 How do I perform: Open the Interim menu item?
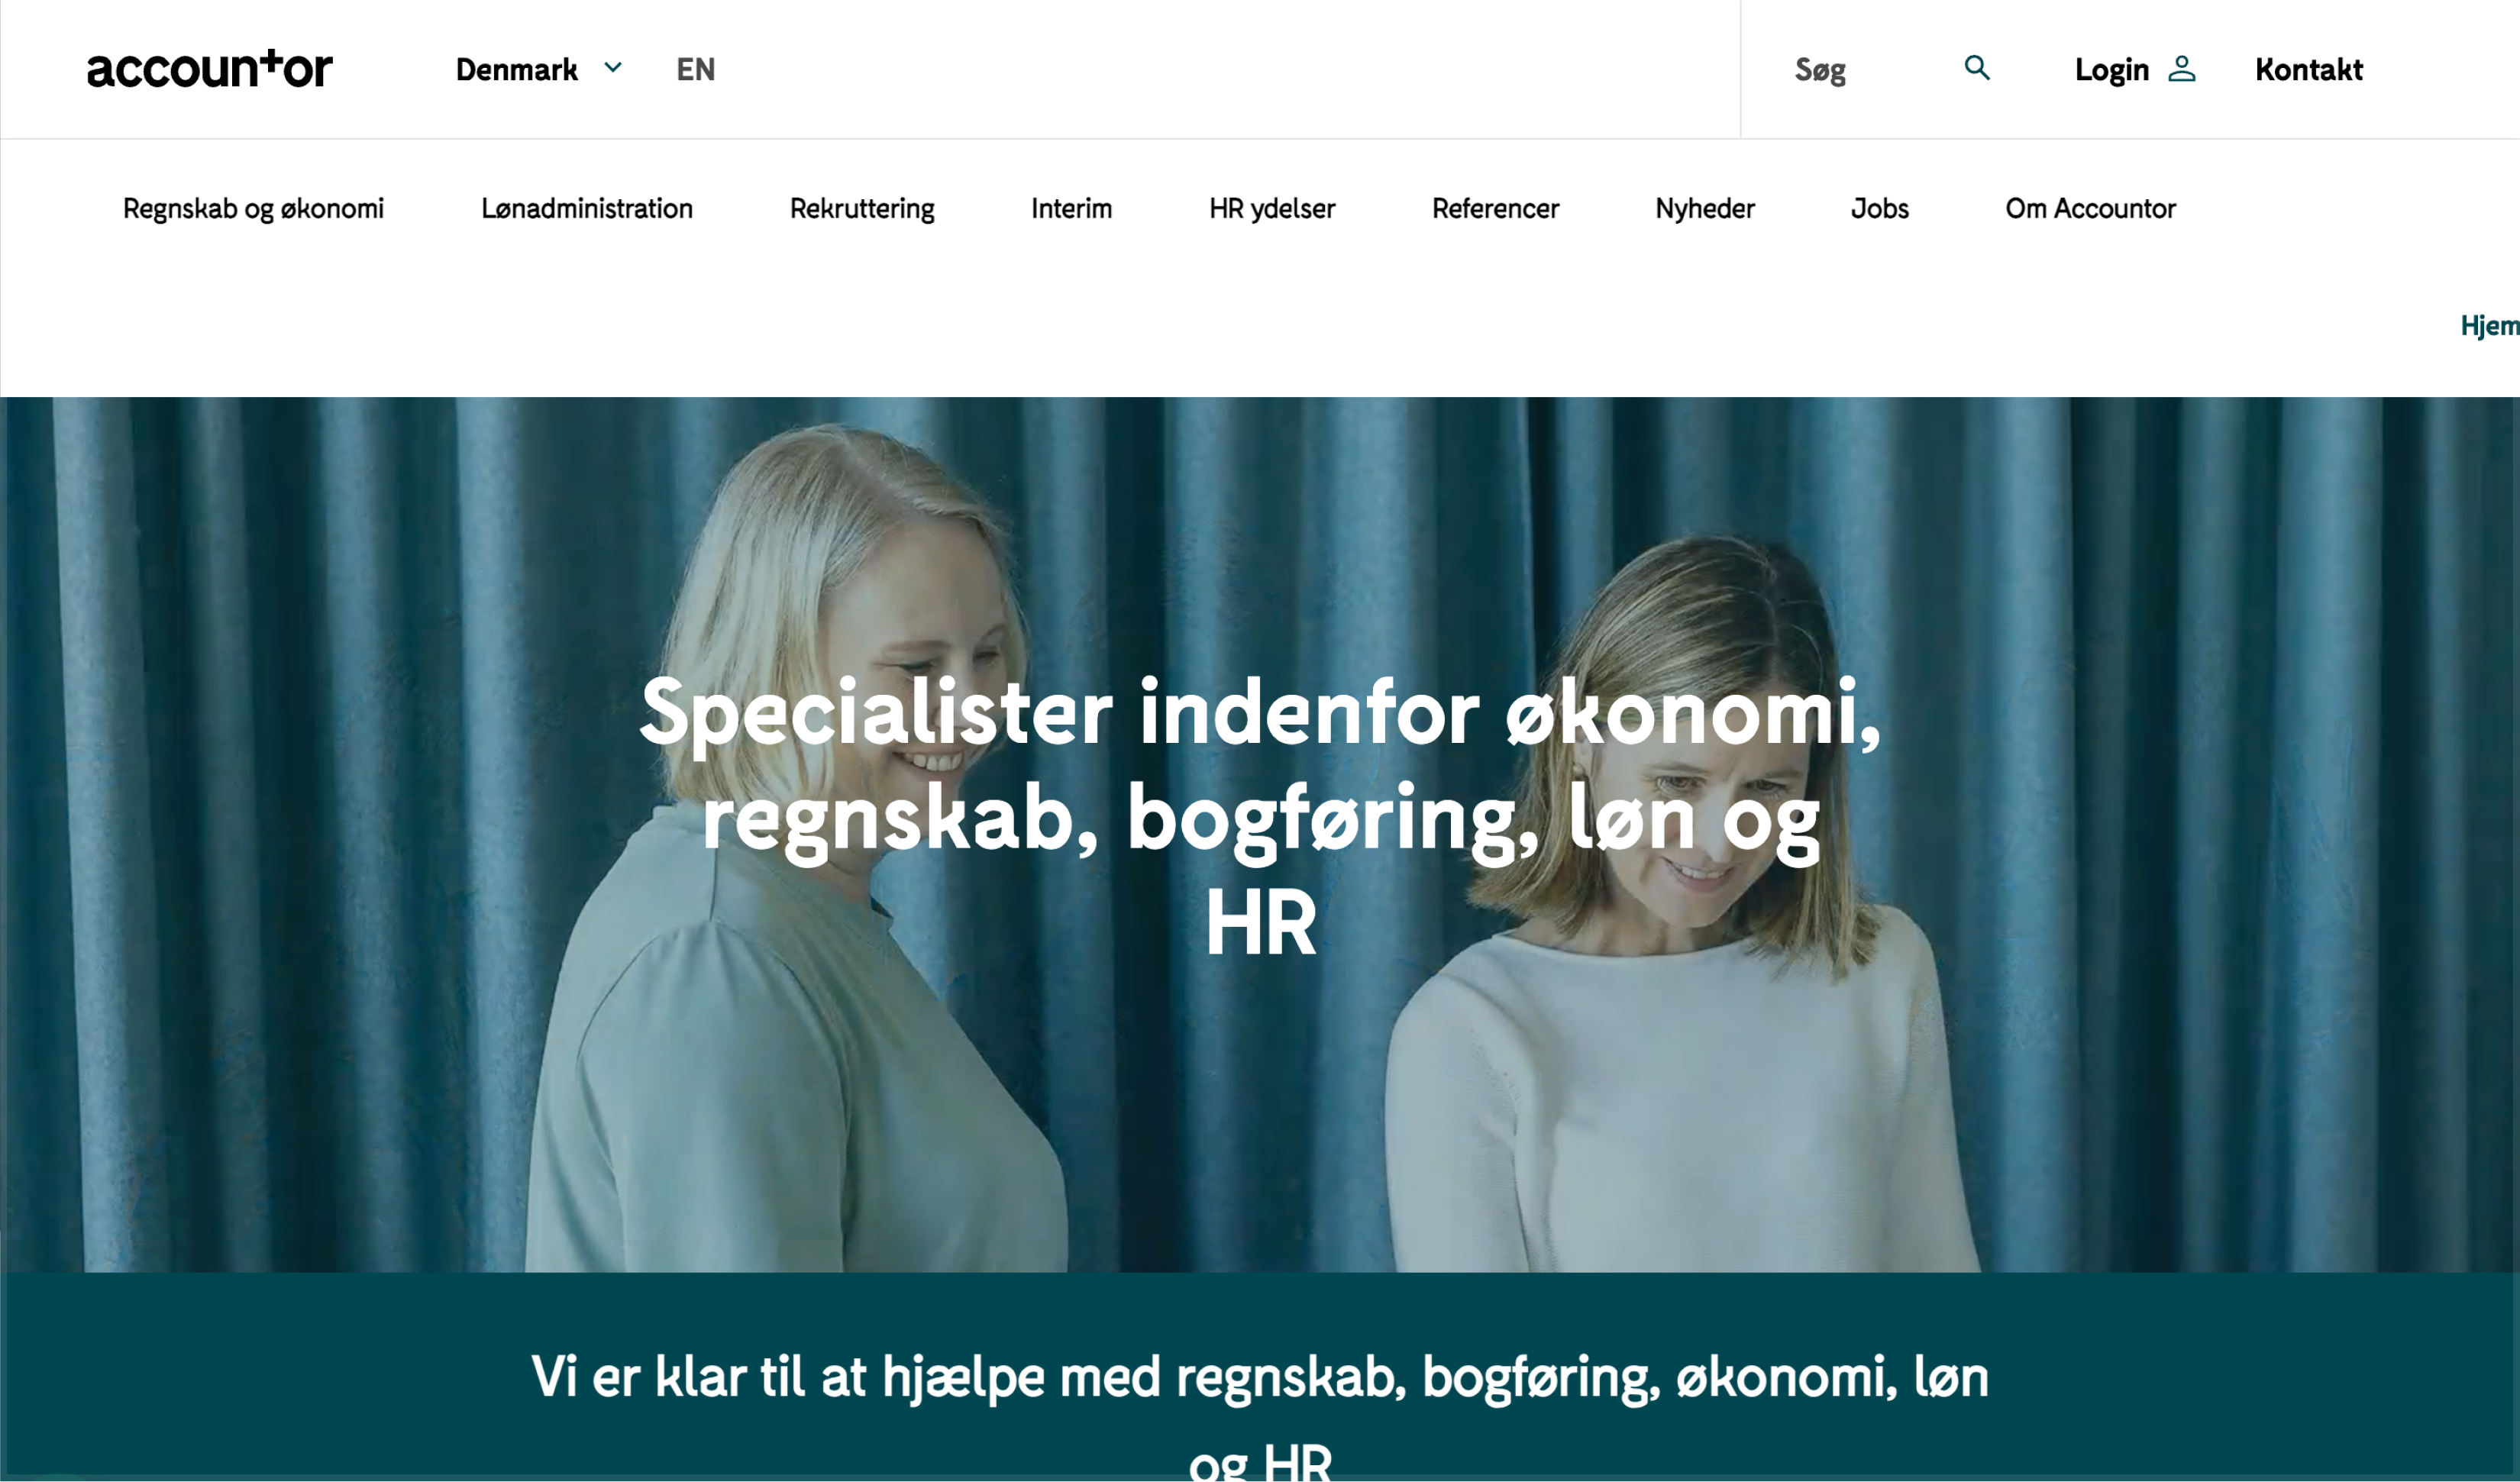point(1071,208)
